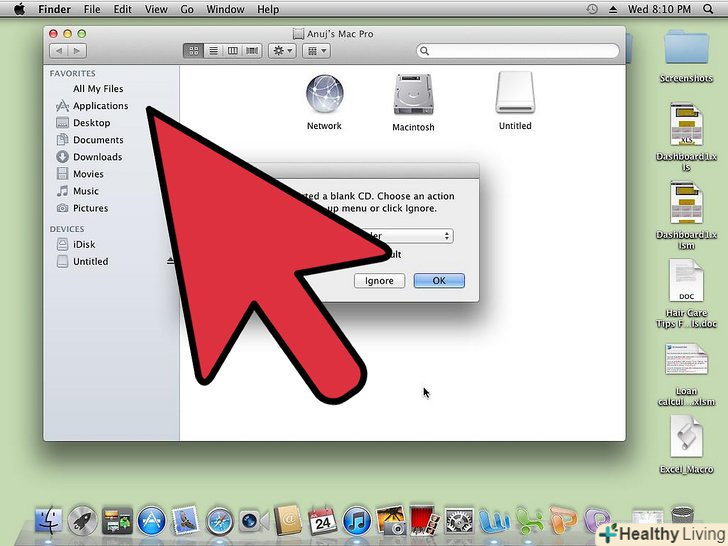This screenshot has width=728, height=546.
Task: Open iCal calendar showing 24
Action: 322,520
